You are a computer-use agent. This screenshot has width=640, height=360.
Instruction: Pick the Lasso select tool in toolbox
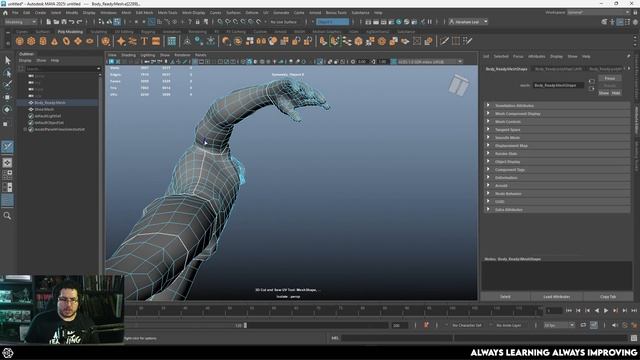tap(7, 73)
